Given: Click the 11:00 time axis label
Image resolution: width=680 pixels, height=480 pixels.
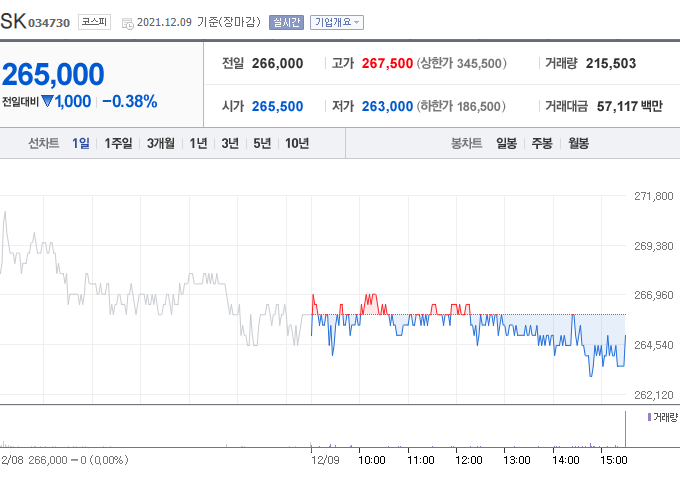Looking at the screenshot, I should tap(421, 460).
